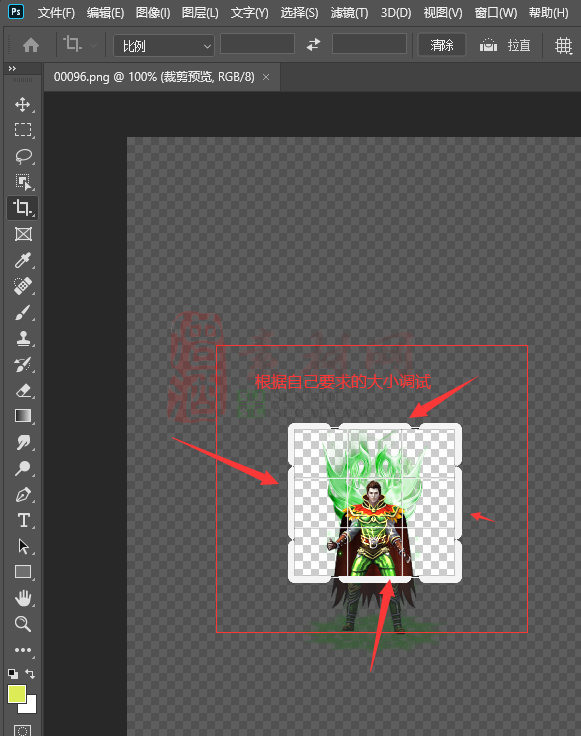This screenshot has height=736, width=581.
Task: Close the 00096.png document tab
Action: pos(266,77)
